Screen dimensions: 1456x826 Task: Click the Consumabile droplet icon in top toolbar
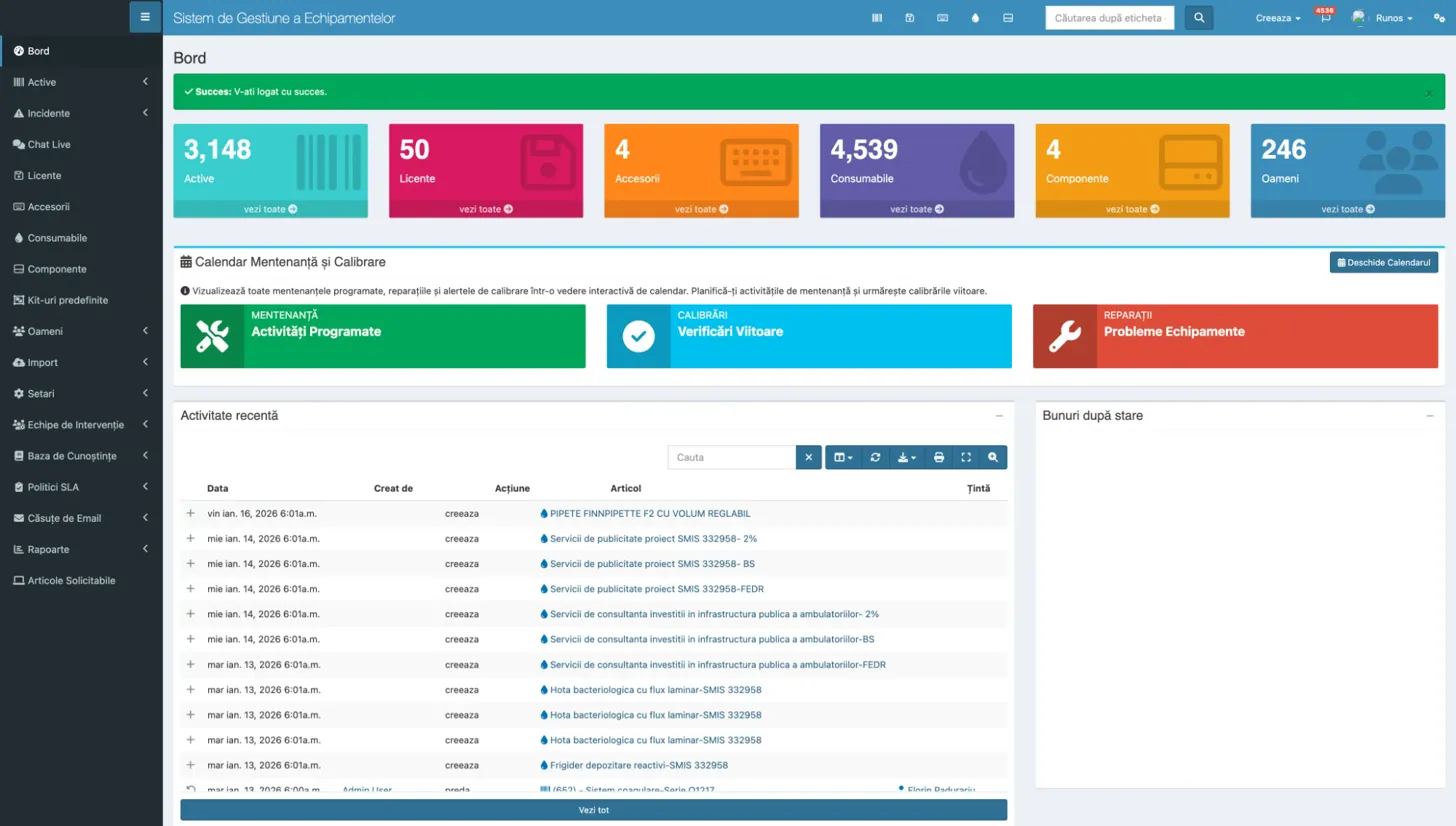[976, 17]
